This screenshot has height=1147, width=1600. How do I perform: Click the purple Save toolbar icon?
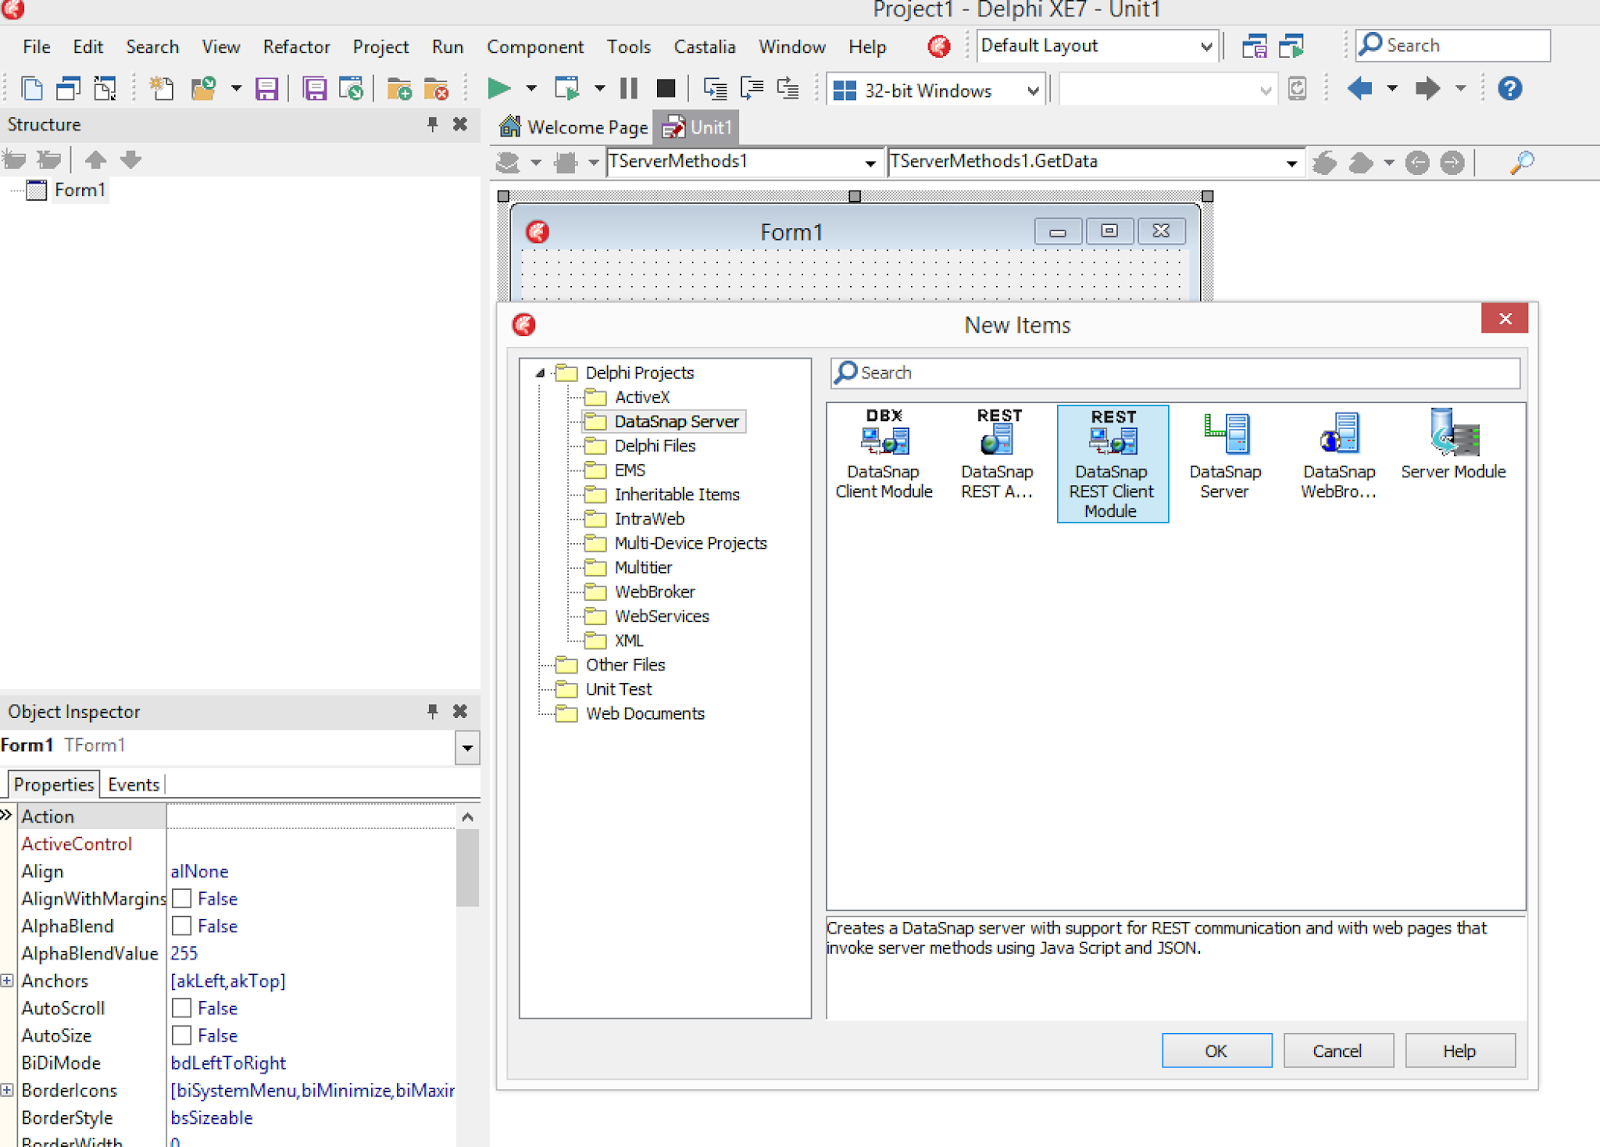pyautogui.click(x=266, y=89)
